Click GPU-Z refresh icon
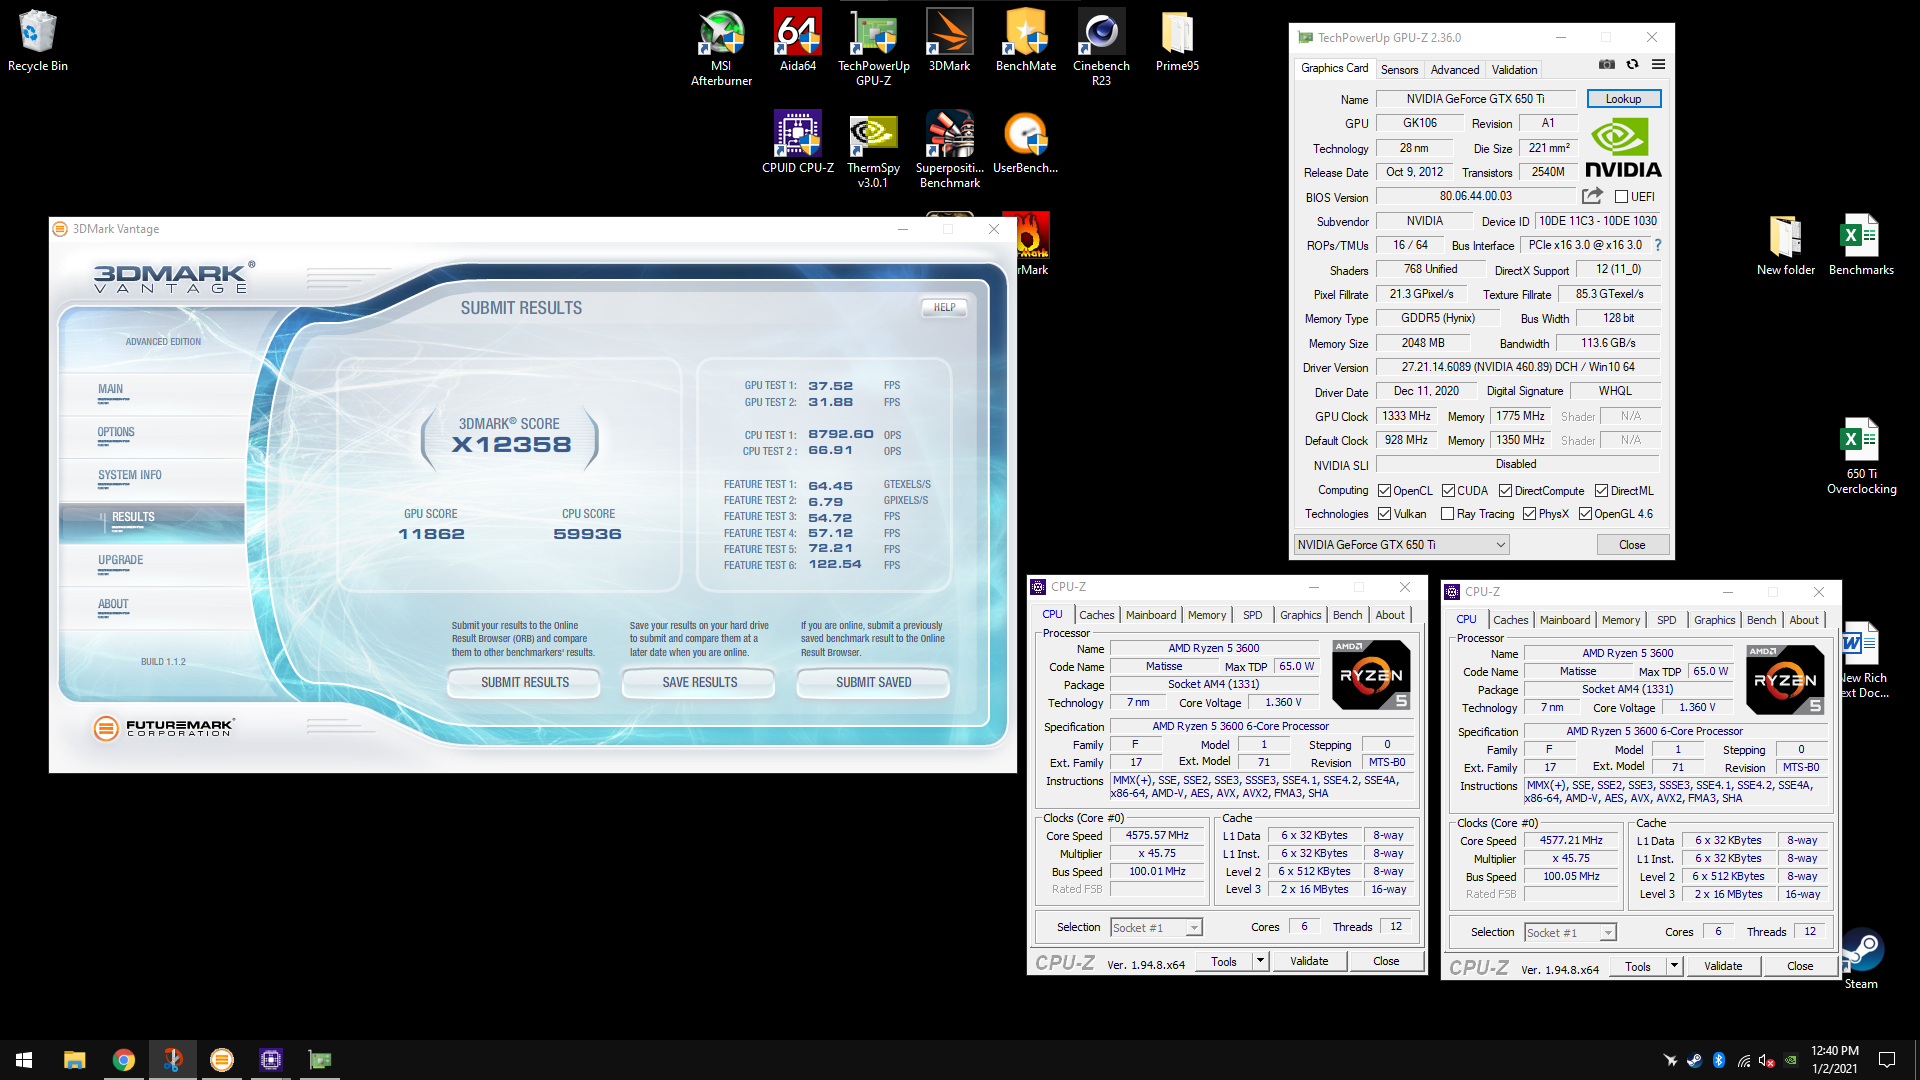The width and height of the screenshot is (1920, 1080). [x=1632, y=64]
